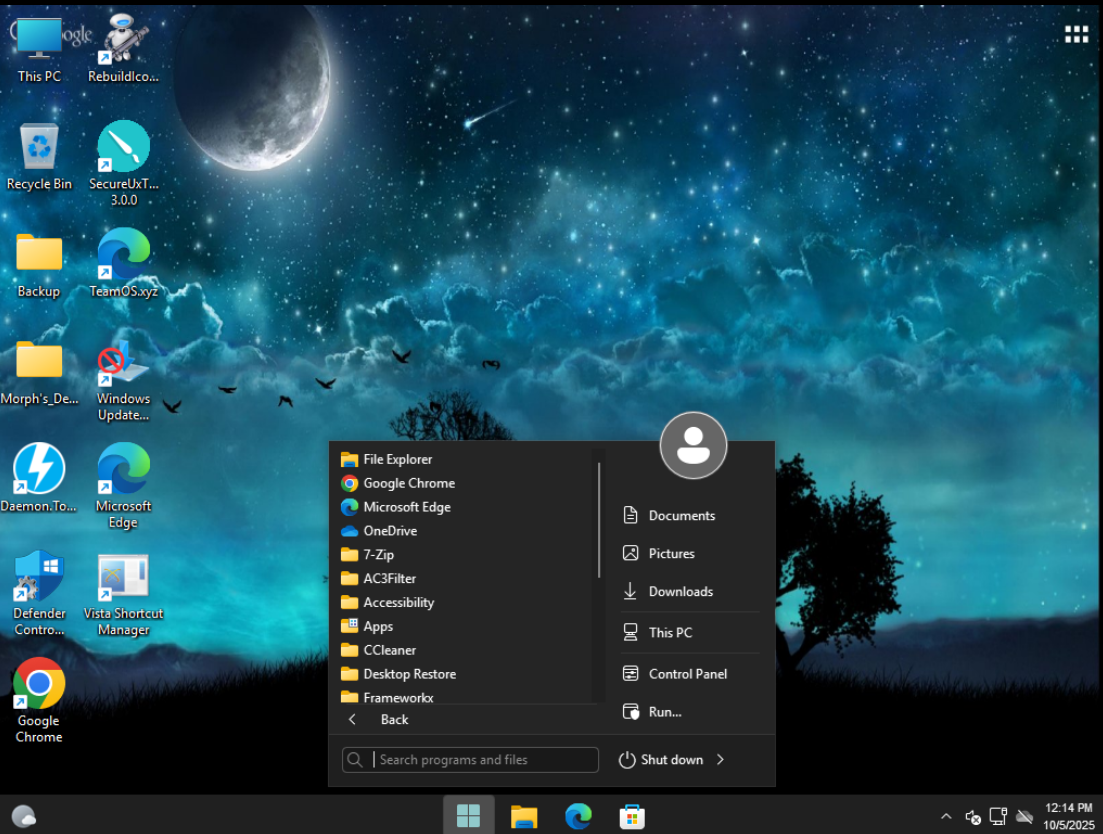Click the Microsoft Store taskbar icon

point(631,816)
